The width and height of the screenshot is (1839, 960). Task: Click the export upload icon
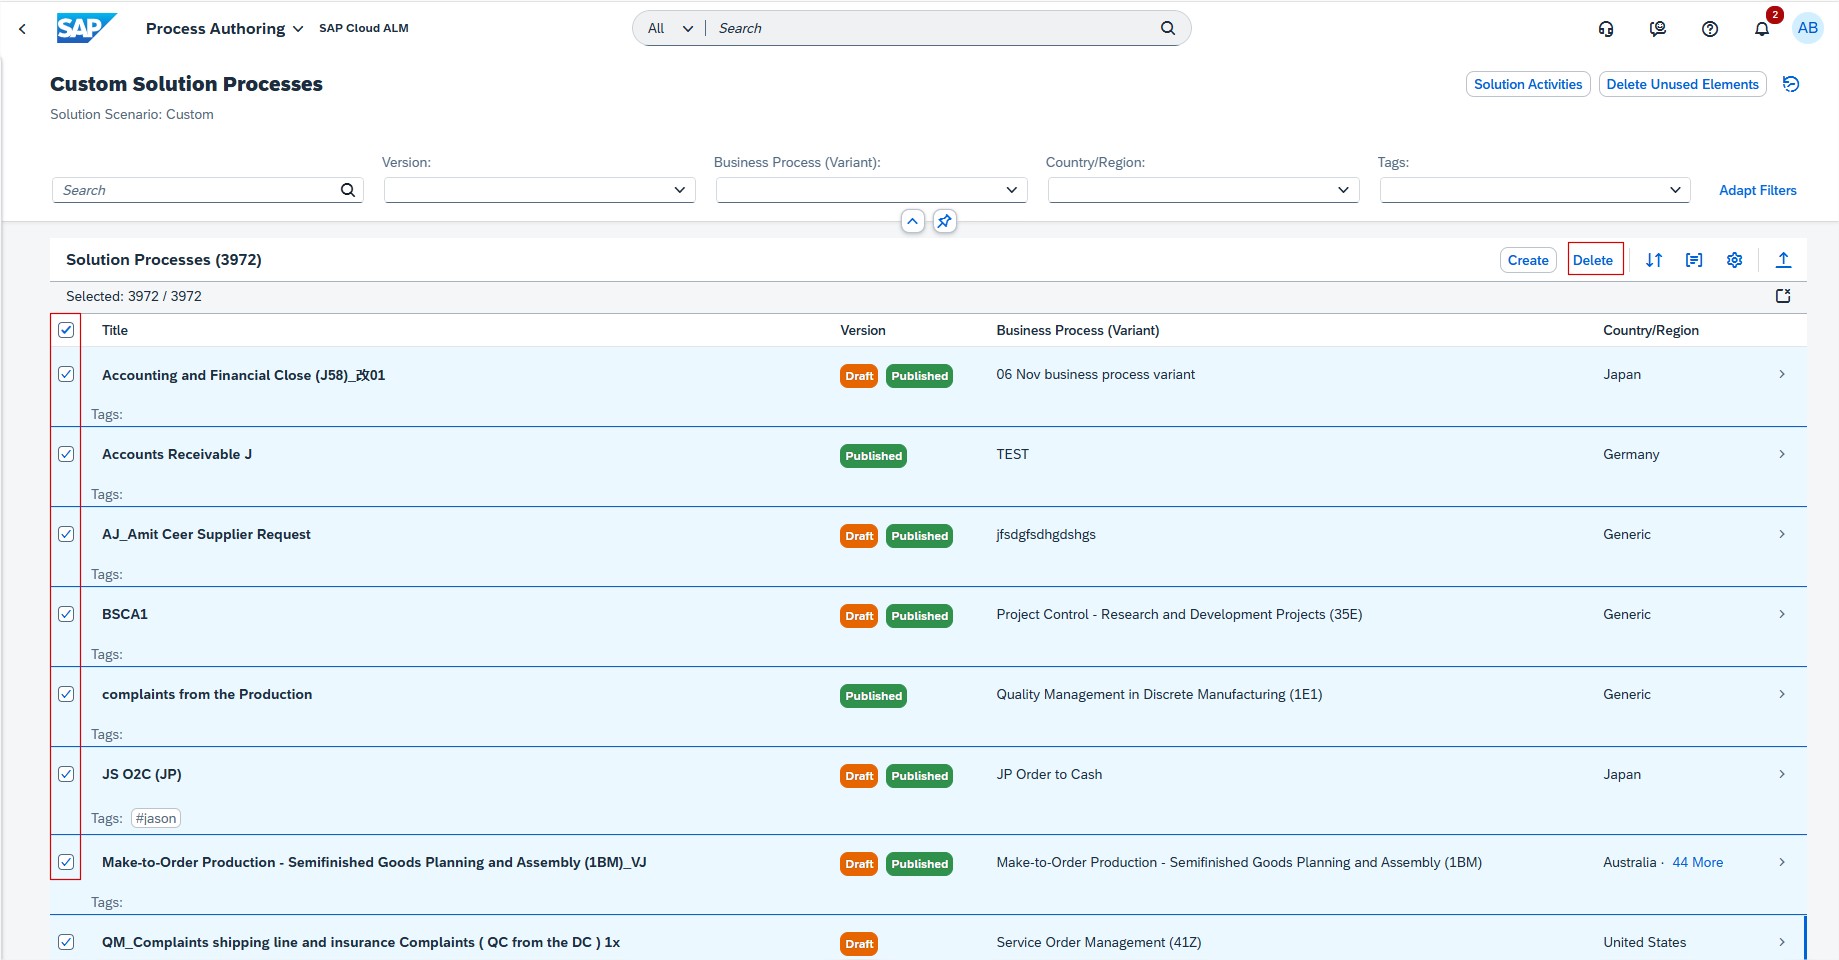1782,260
